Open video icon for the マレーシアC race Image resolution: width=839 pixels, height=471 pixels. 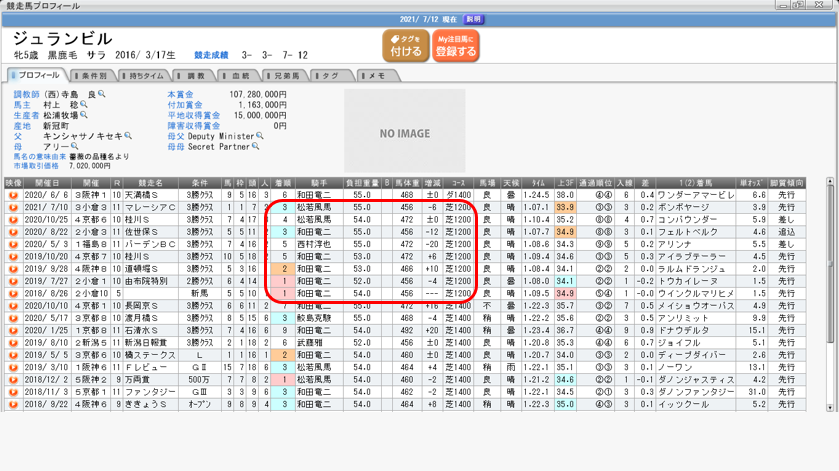coord(13,206)
